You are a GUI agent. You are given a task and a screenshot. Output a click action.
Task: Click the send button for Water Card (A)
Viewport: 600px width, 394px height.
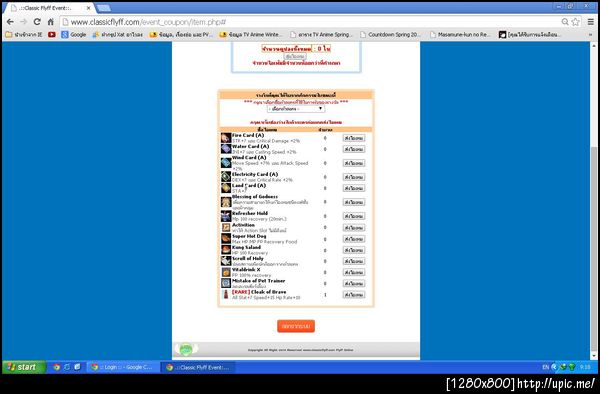[x=354, y=149]
